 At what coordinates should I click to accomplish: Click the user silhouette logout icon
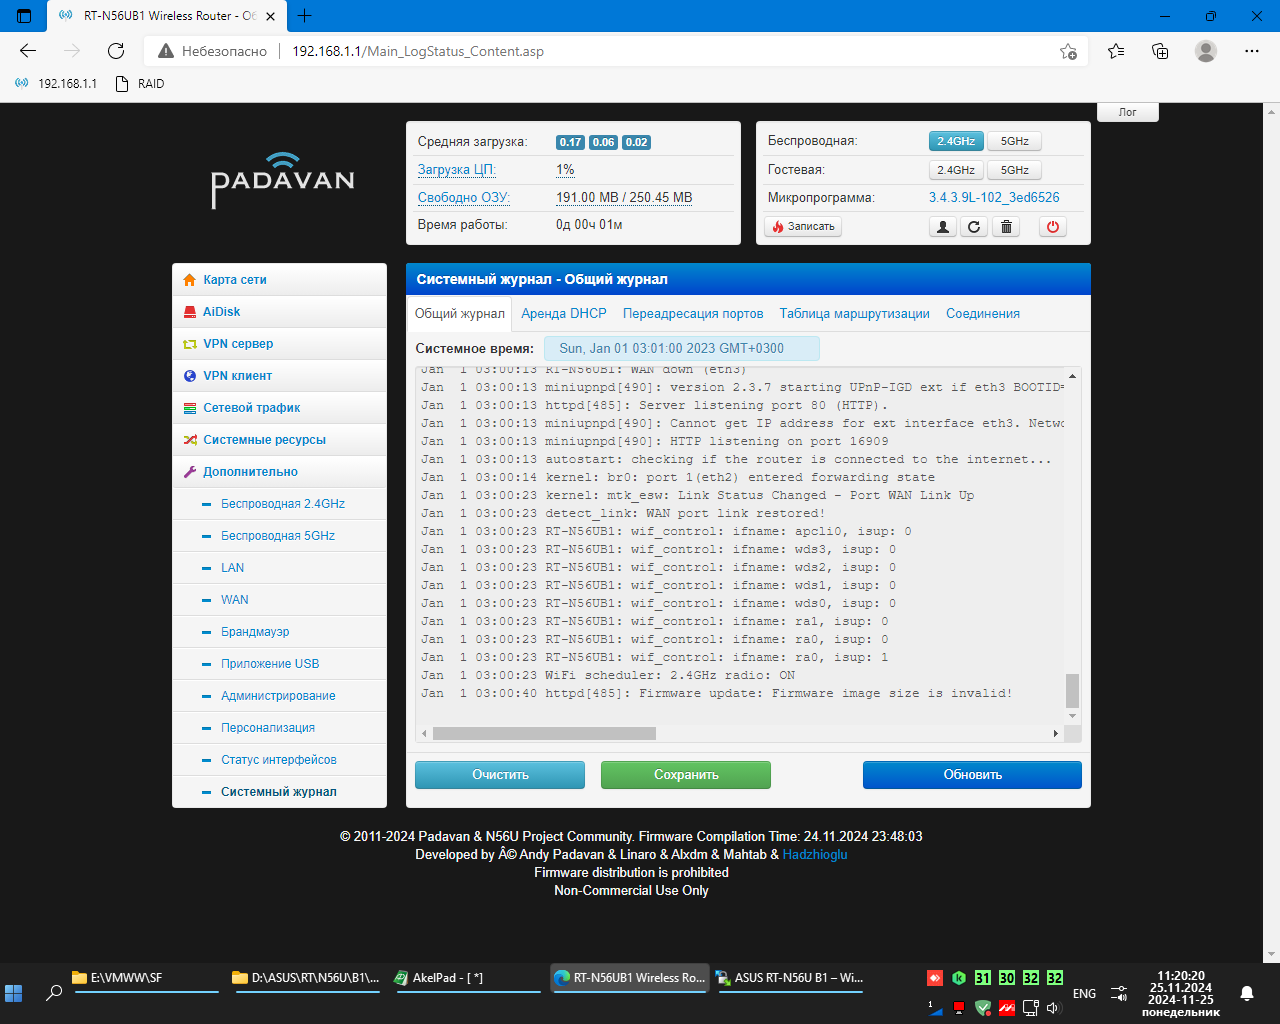(942, 227)
